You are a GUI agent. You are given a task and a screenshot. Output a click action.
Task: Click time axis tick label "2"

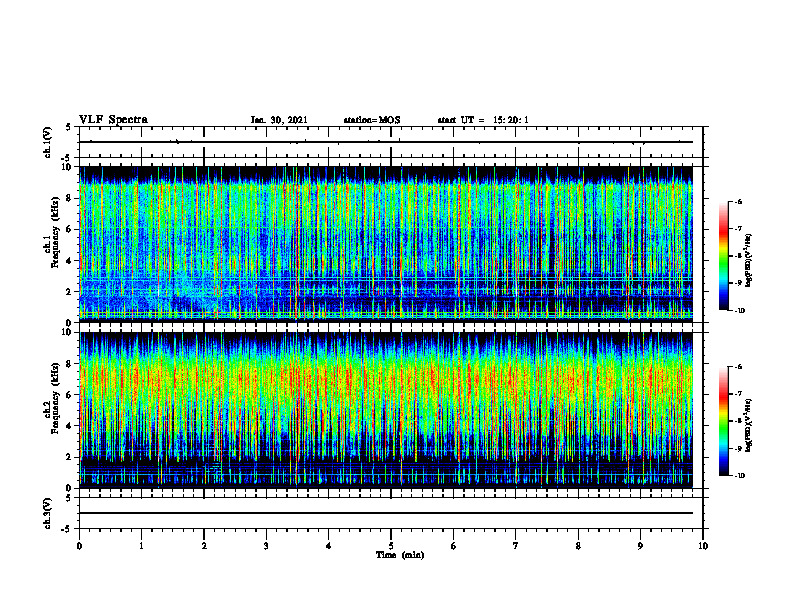(204, 546)
